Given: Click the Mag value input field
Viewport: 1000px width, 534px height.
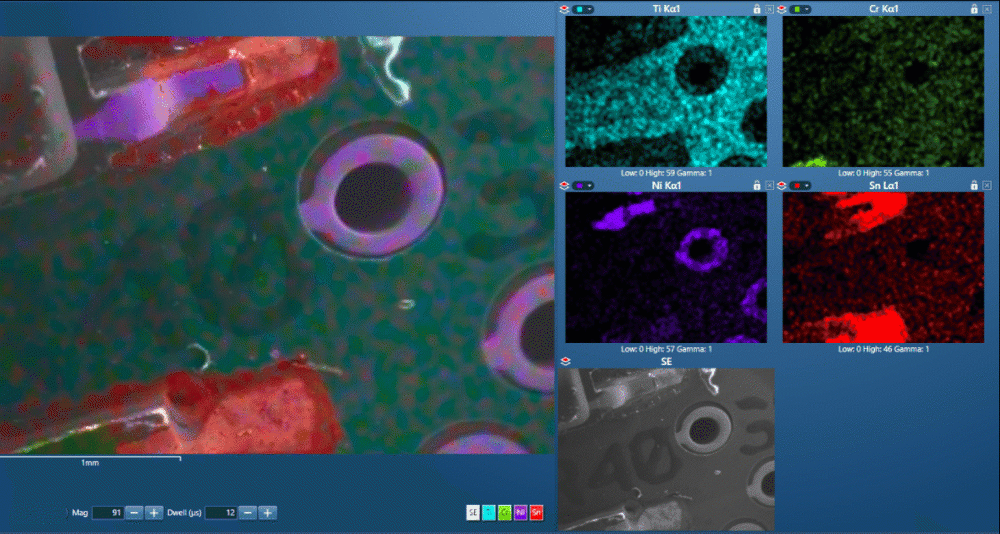Looking at the screenshot, I should [107, 513].
